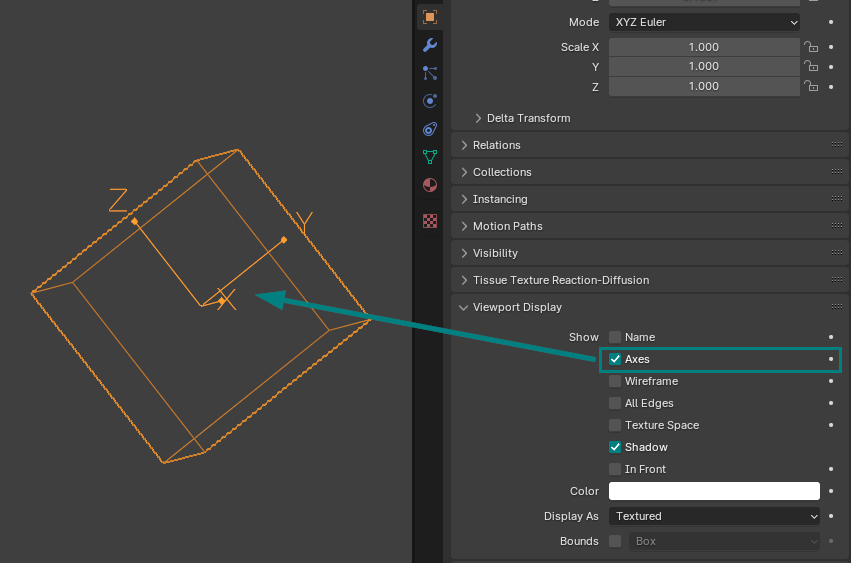Open the Object properties tab icon

tap(430, 17)
